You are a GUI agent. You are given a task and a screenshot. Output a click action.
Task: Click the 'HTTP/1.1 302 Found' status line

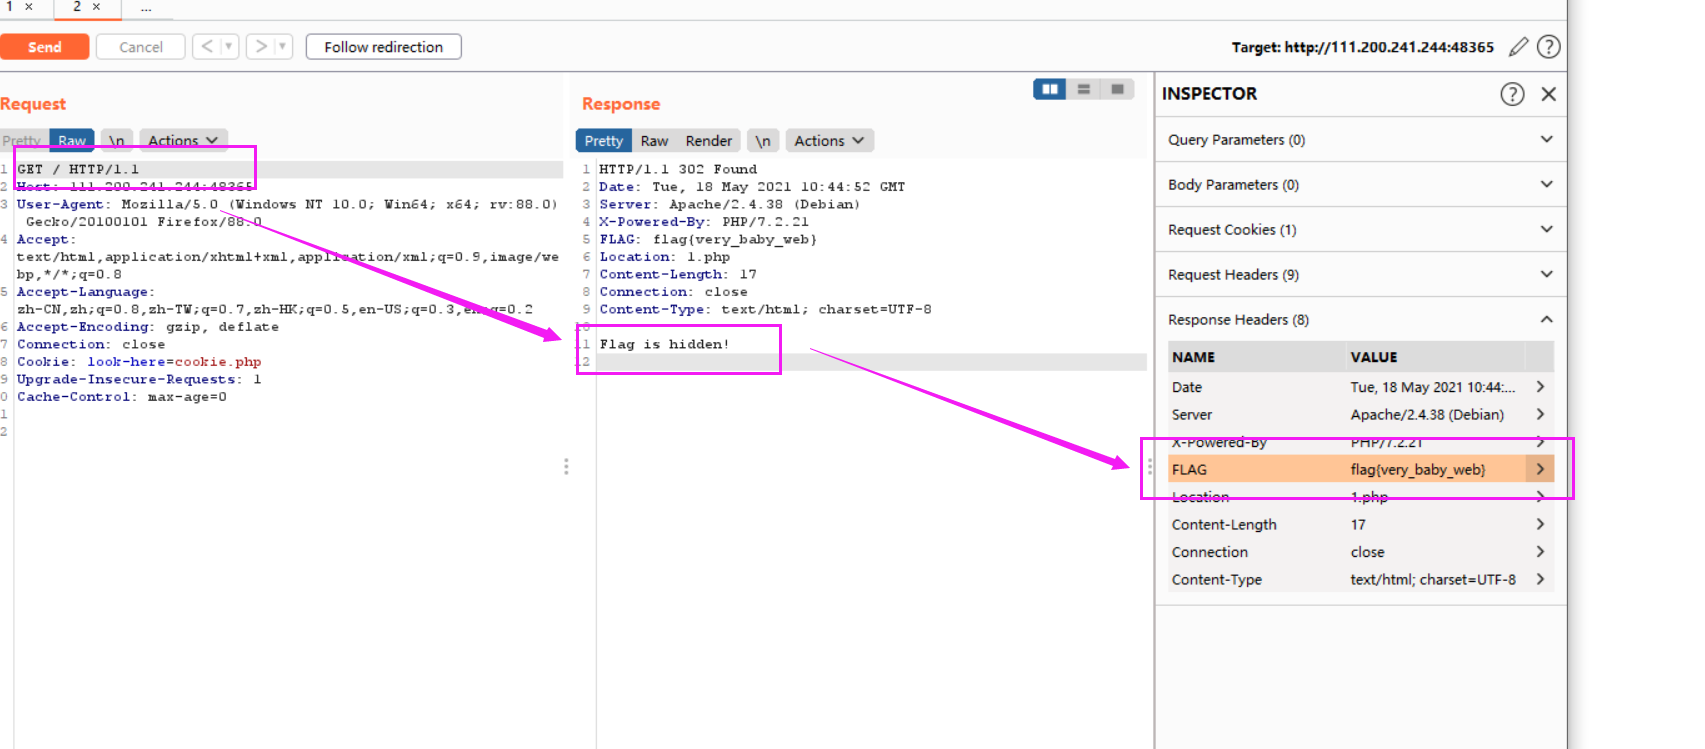(x=678, y=169)
